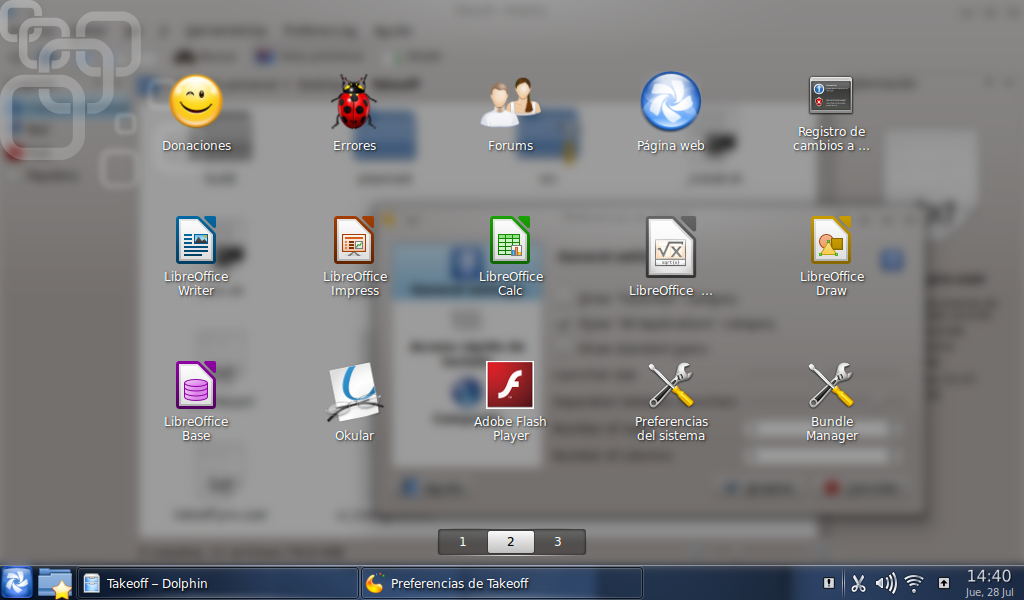The height and width of the screenshot is (600, 1024).
Task: Show hidden system tray icons
Action: pos(944,583)
